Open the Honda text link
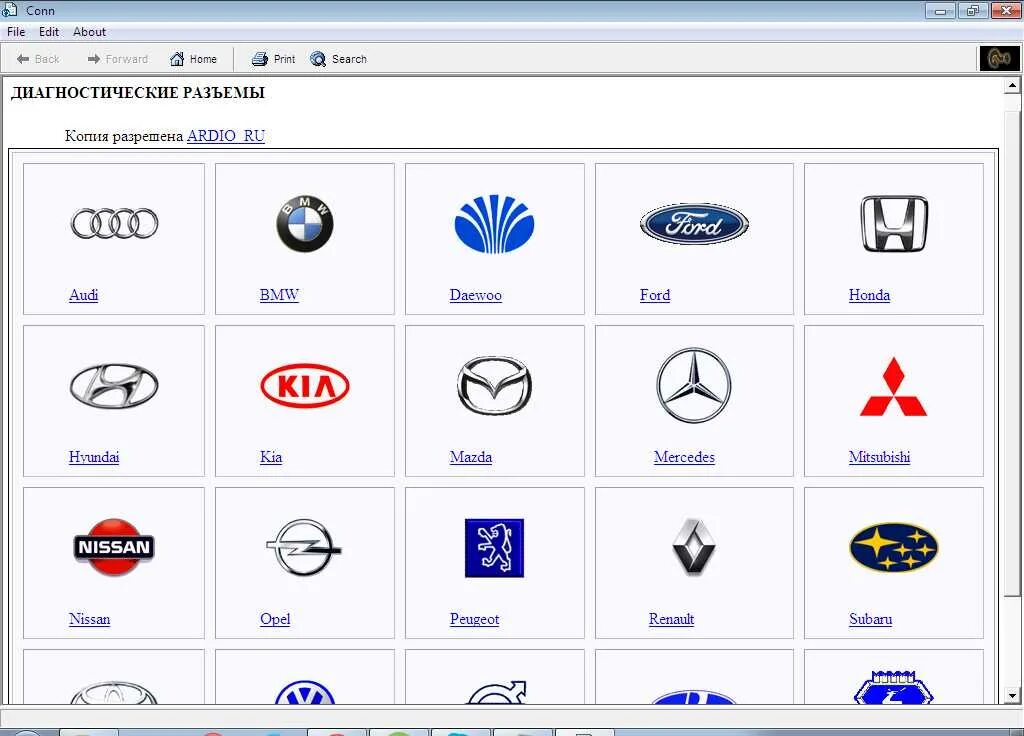The image size is (1024, 736). (x=869, y=295)
